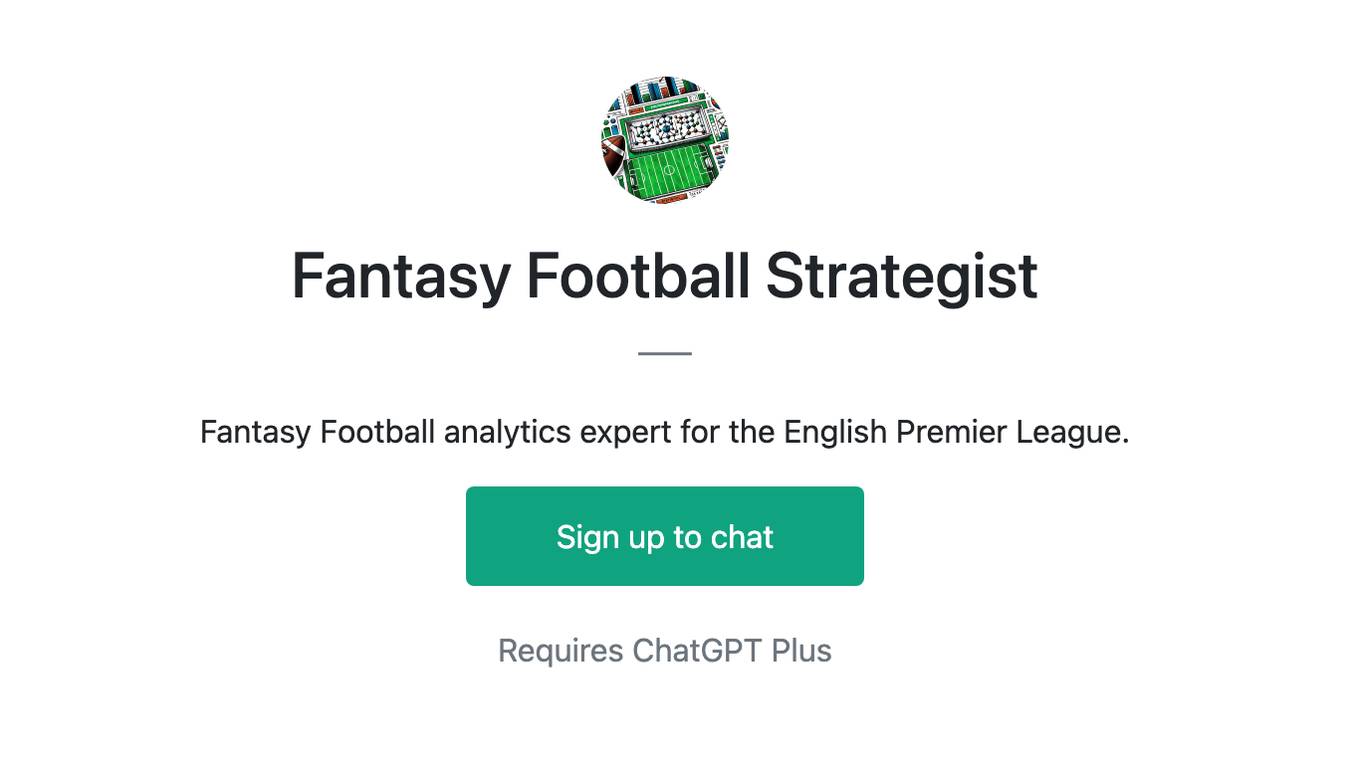The height and width of the screenshot is (764, 1360).
Task: Click the word "Football" in the title
Action: (x=638, y=275)
